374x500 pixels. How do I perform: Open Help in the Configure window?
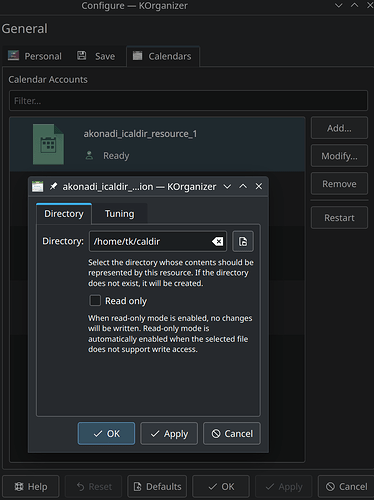31,486
